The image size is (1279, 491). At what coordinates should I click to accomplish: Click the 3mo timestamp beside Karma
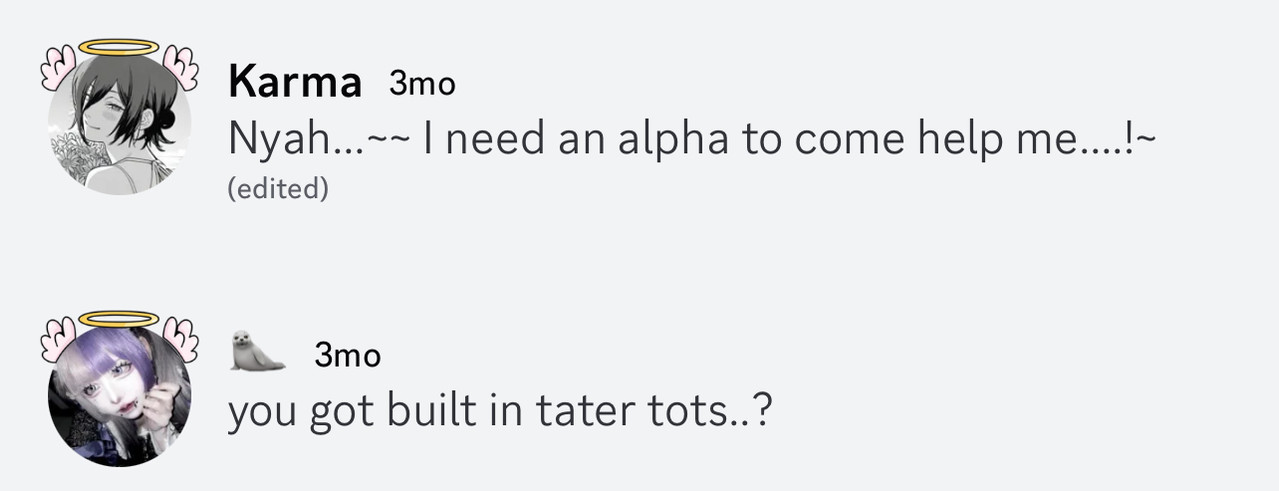point(422,85)
